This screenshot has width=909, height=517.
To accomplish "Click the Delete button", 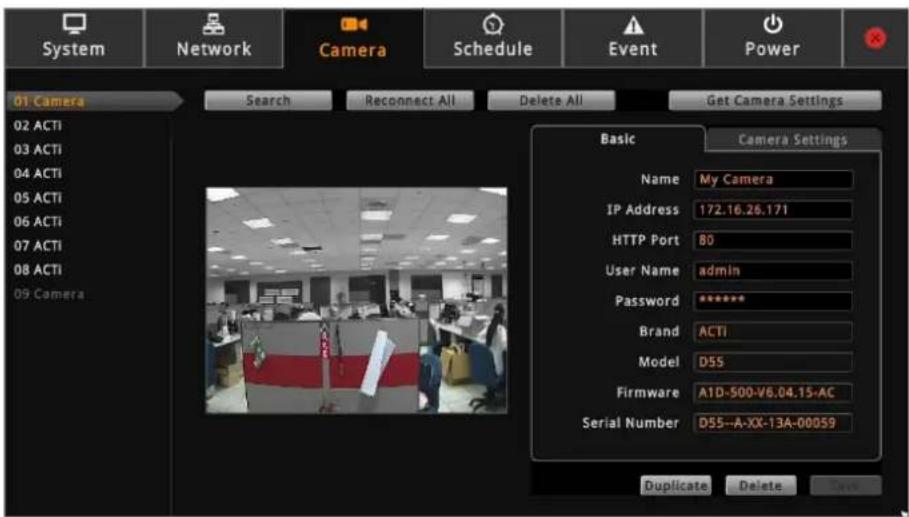I will point(761,486).
